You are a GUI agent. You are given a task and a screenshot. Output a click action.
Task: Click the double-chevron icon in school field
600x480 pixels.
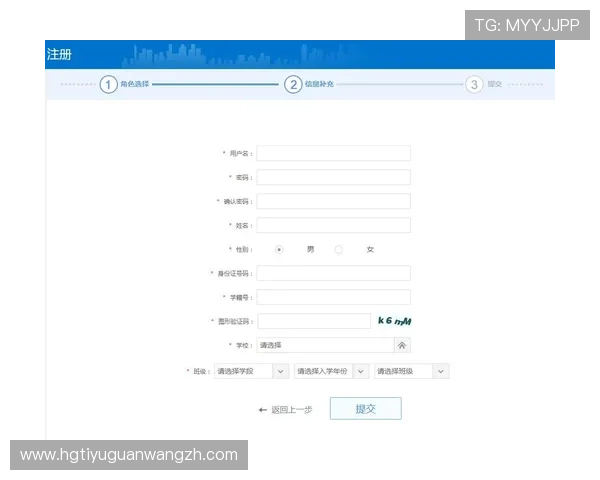402,345
